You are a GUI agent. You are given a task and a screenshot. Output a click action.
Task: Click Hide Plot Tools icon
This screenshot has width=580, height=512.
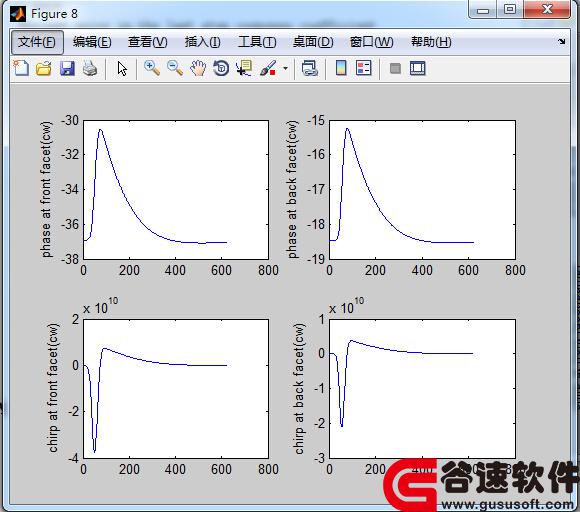tap(395, 68)
